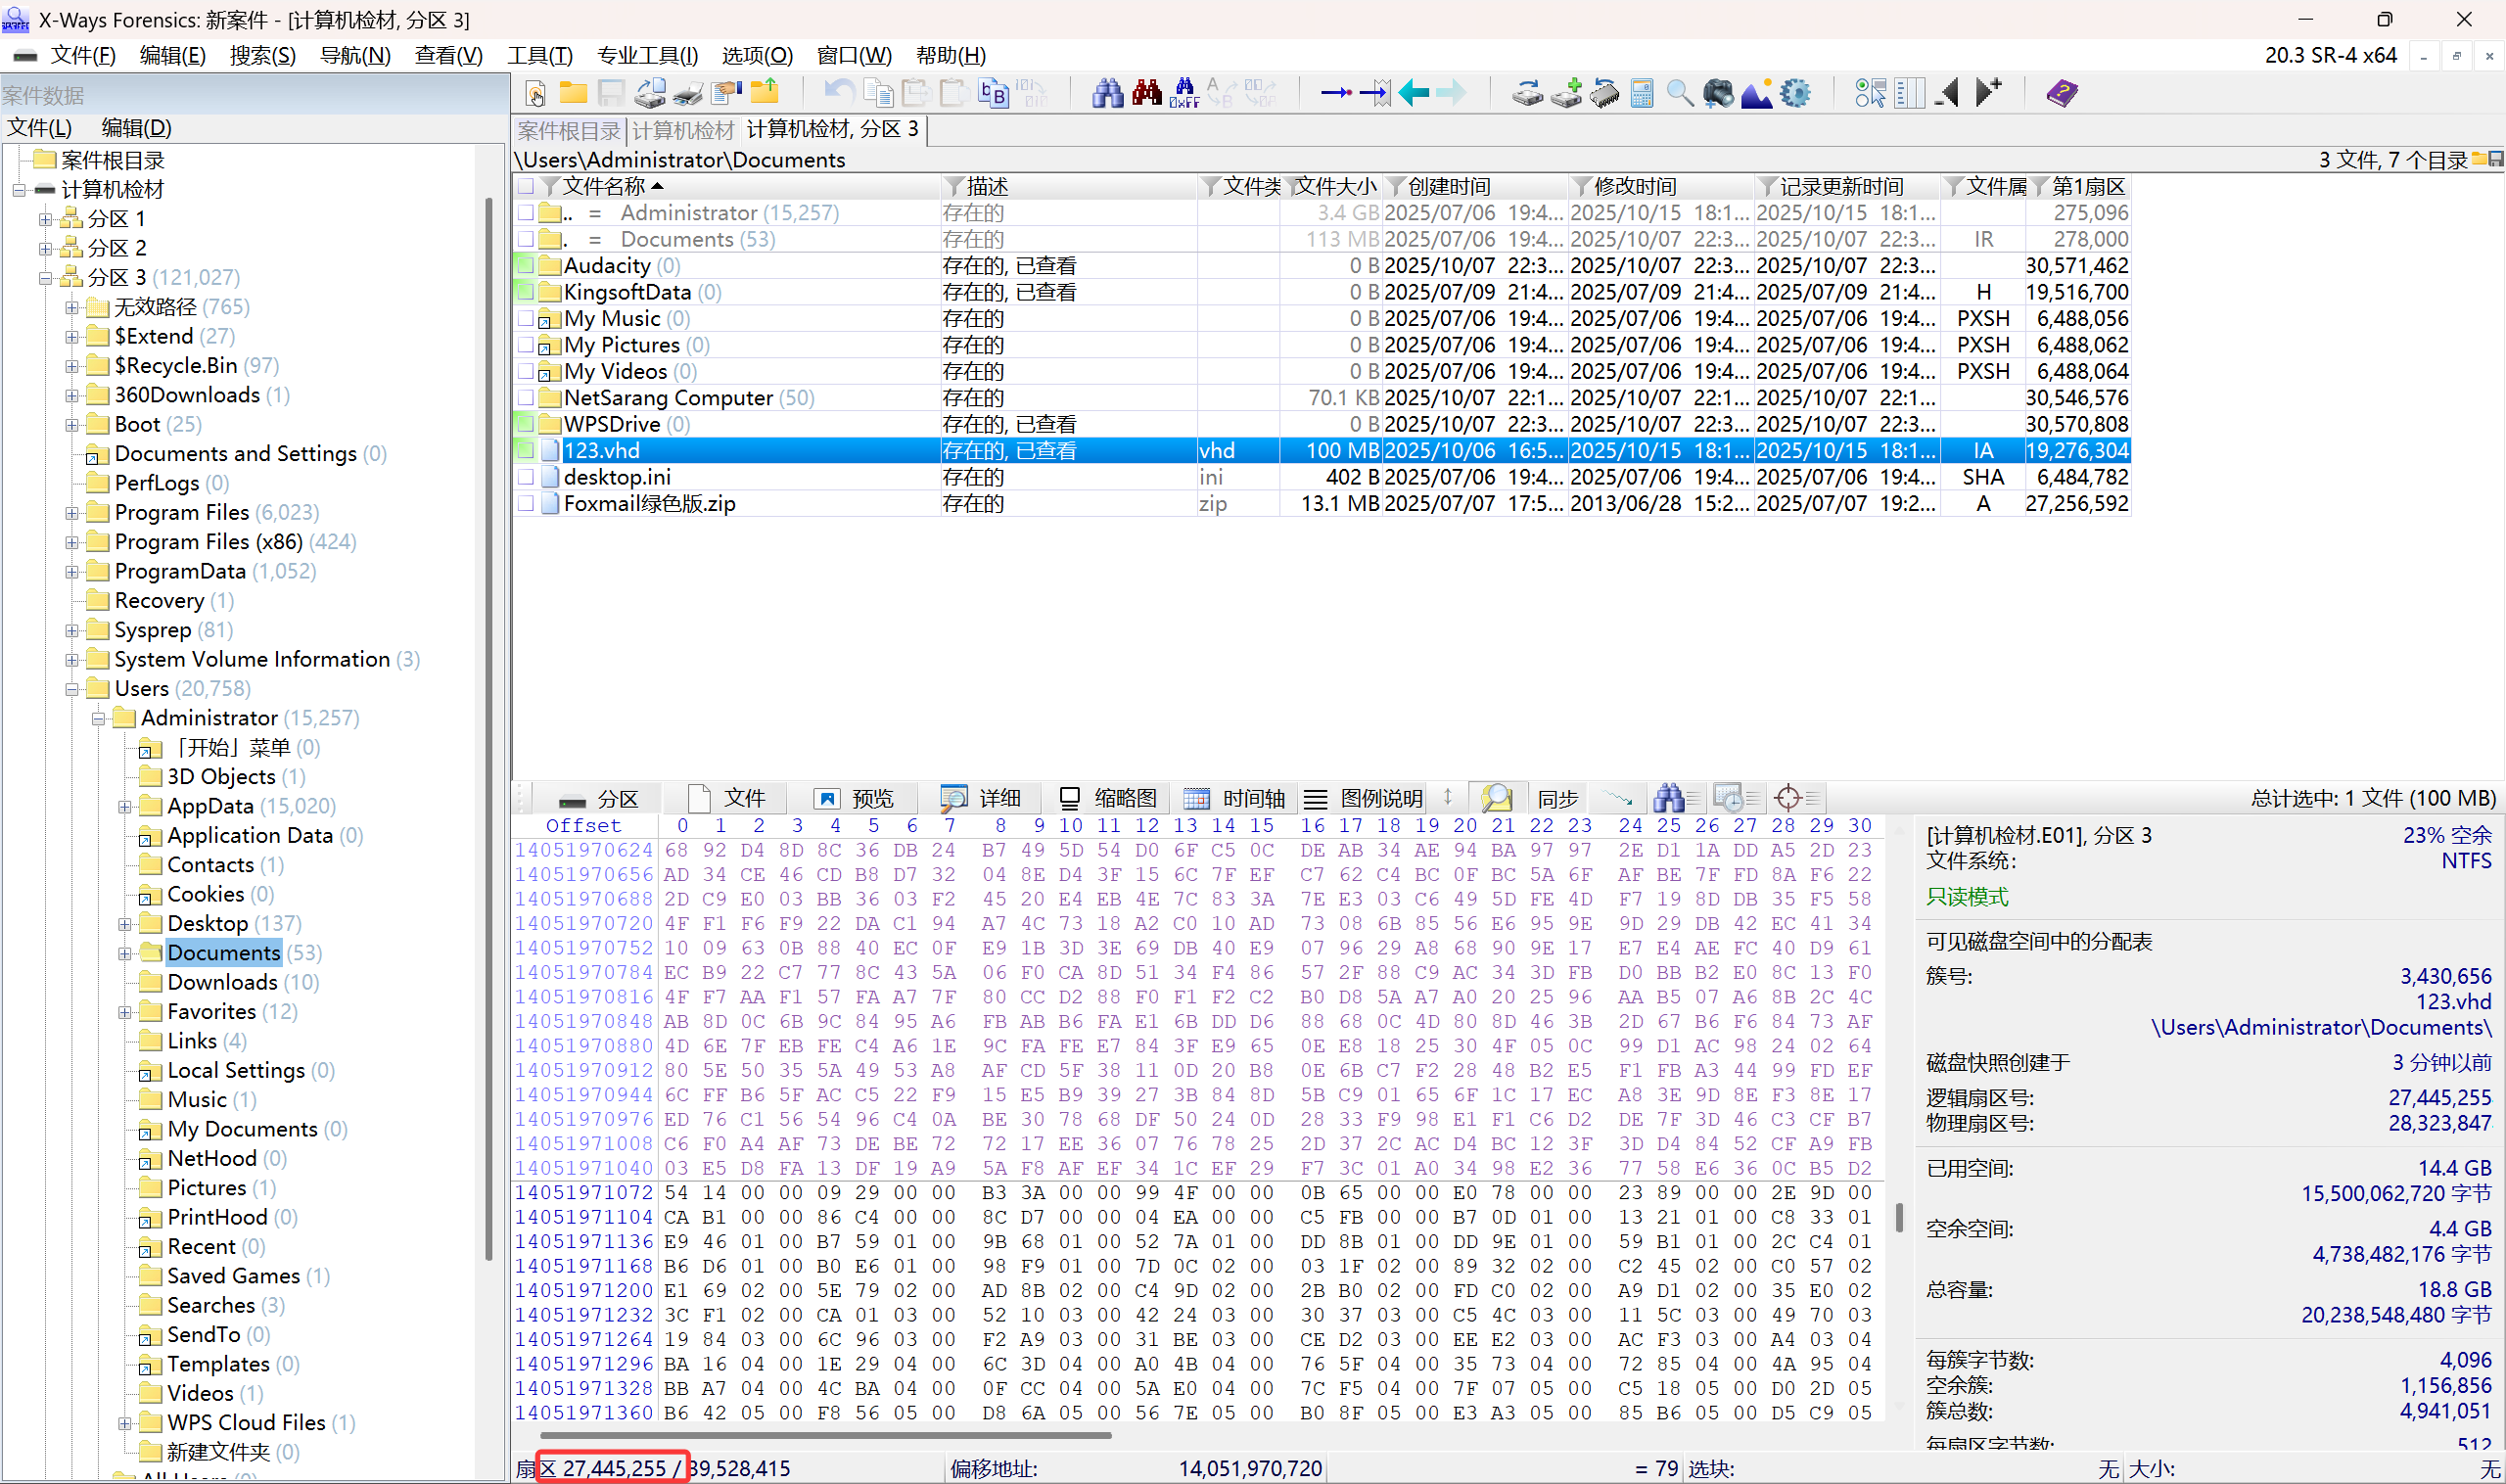Collapse the Users folder tree node

click(72, 689)
